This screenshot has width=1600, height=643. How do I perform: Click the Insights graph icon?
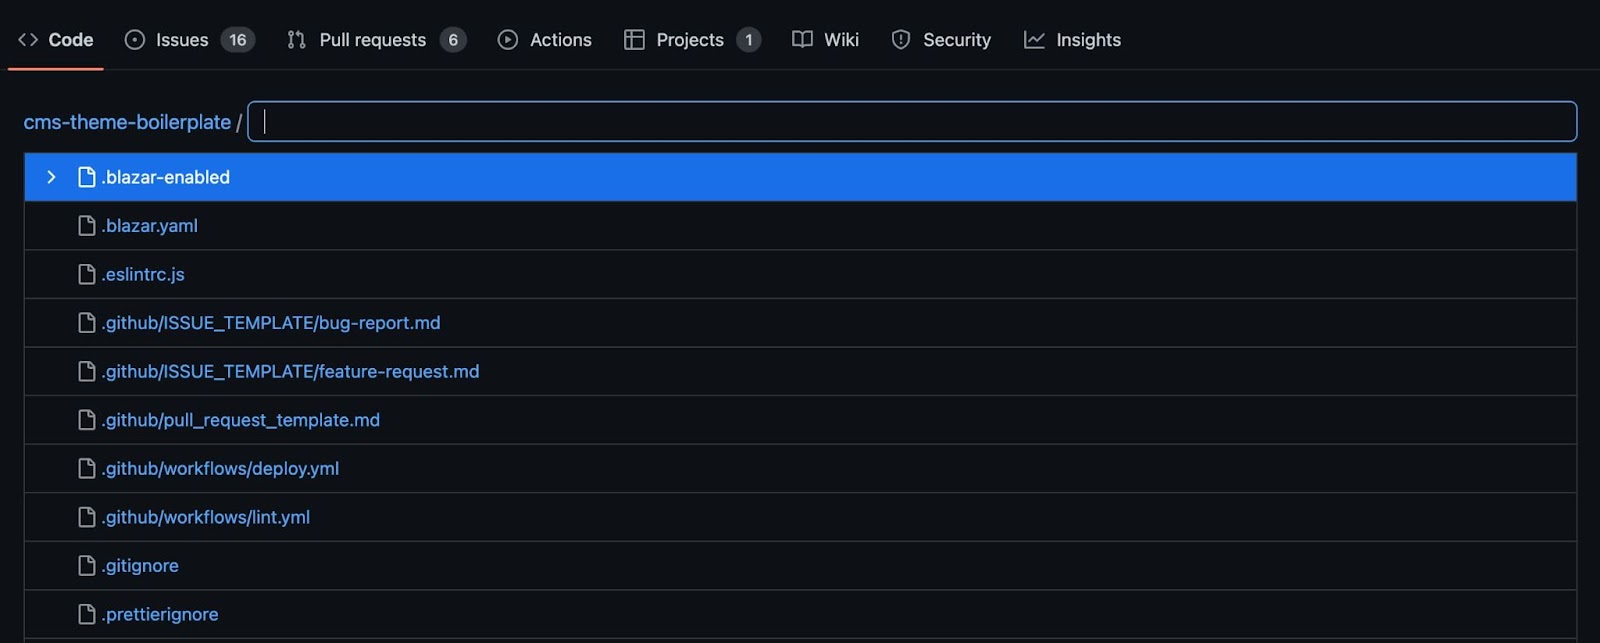coord(1034,39)
